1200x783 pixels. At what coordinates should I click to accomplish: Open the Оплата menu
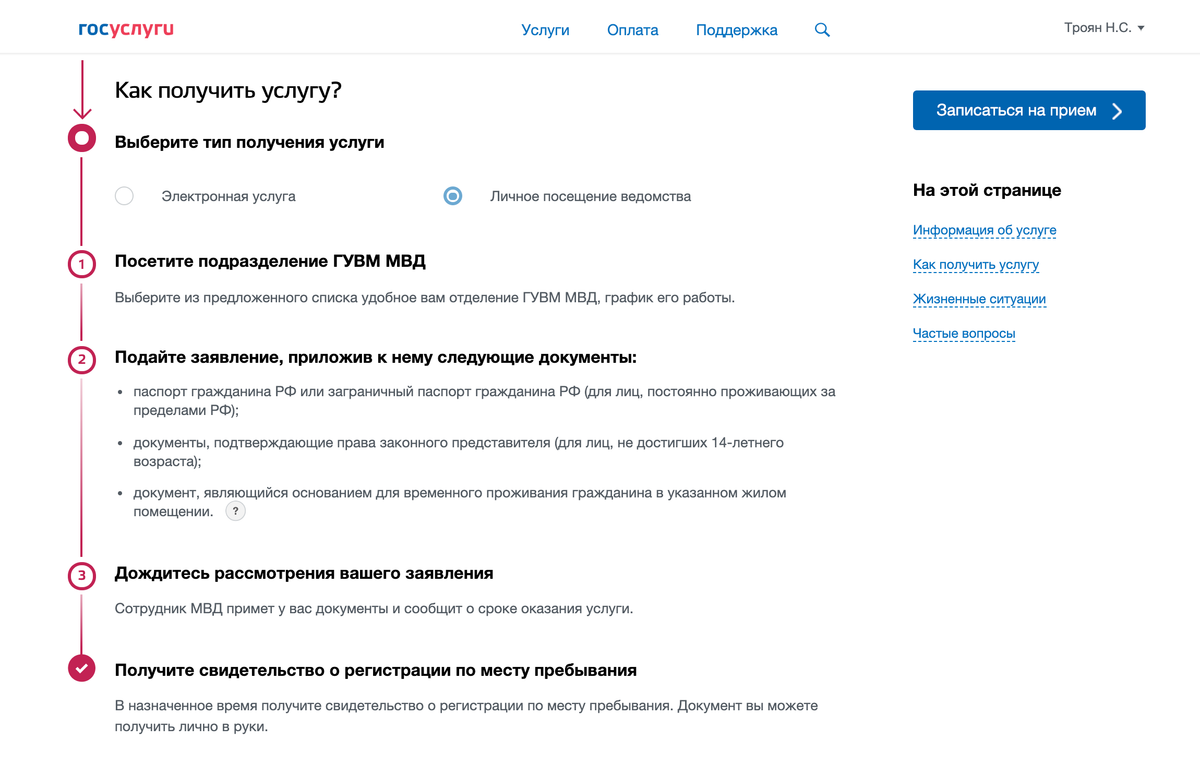[x=632, y=30]
